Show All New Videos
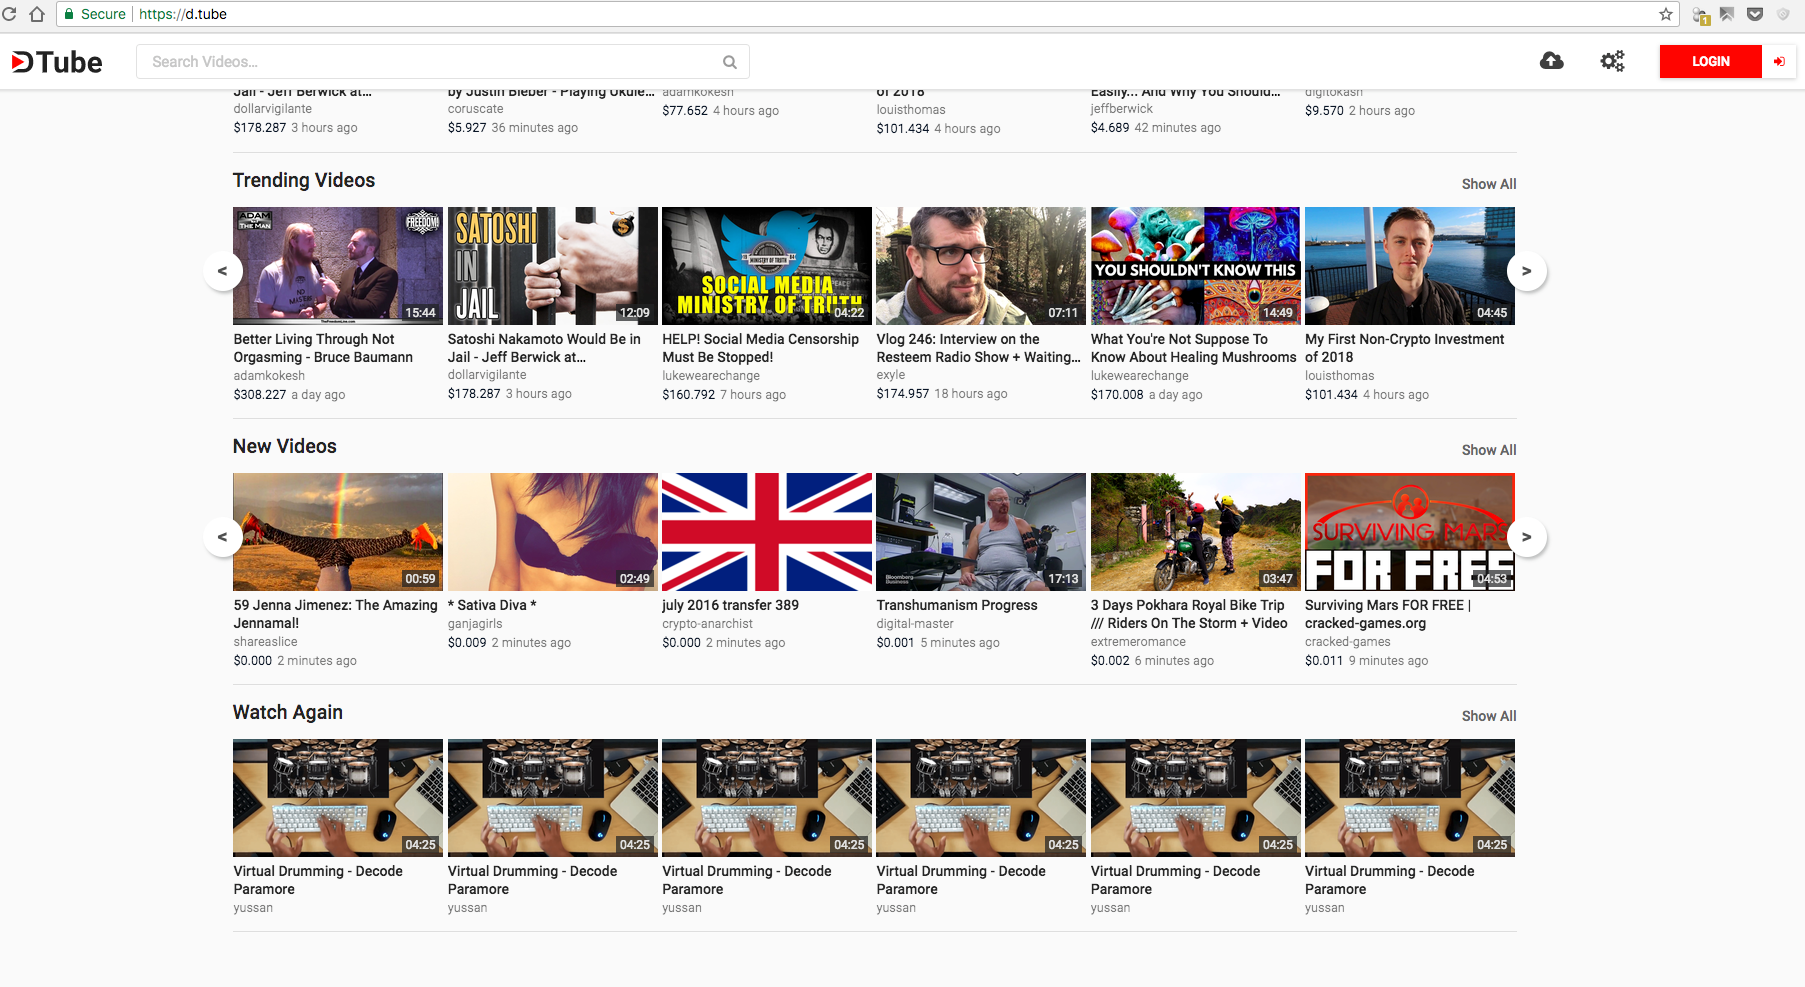This screenshot has height=987, width=1805. (x=1488, y=450)
